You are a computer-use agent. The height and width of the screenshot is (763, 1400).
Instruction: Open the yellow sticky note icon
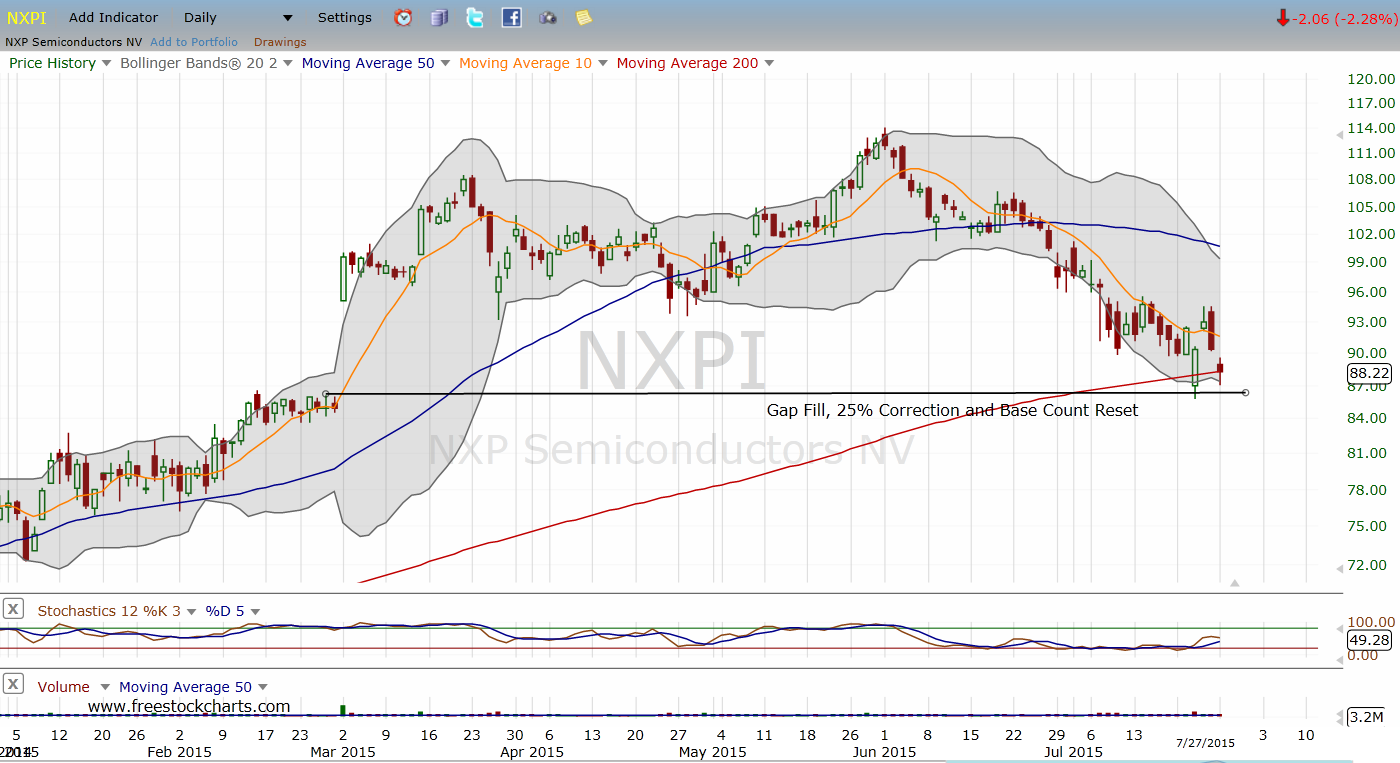(584, 17)
